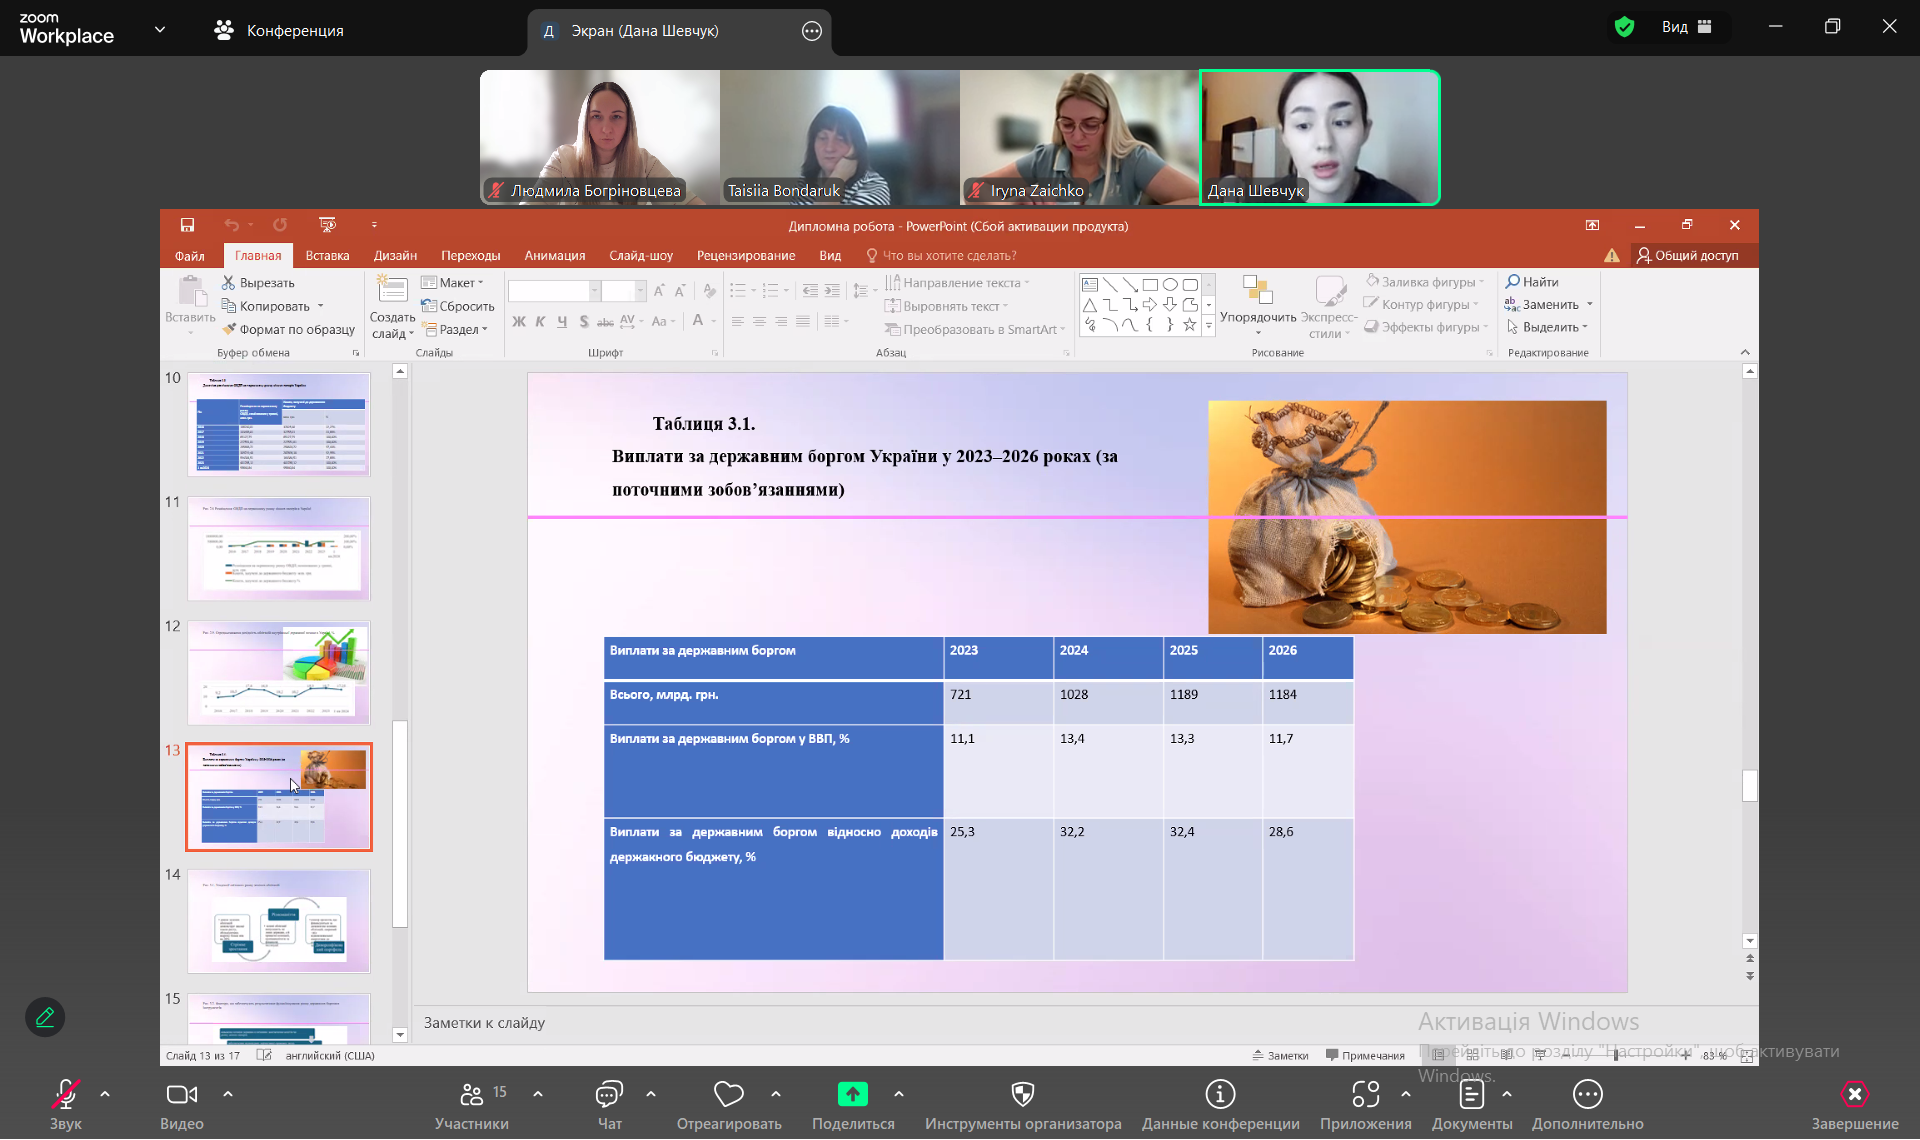Open the Participants panel
The image size is (1920, 1140).
point(471,1095)
